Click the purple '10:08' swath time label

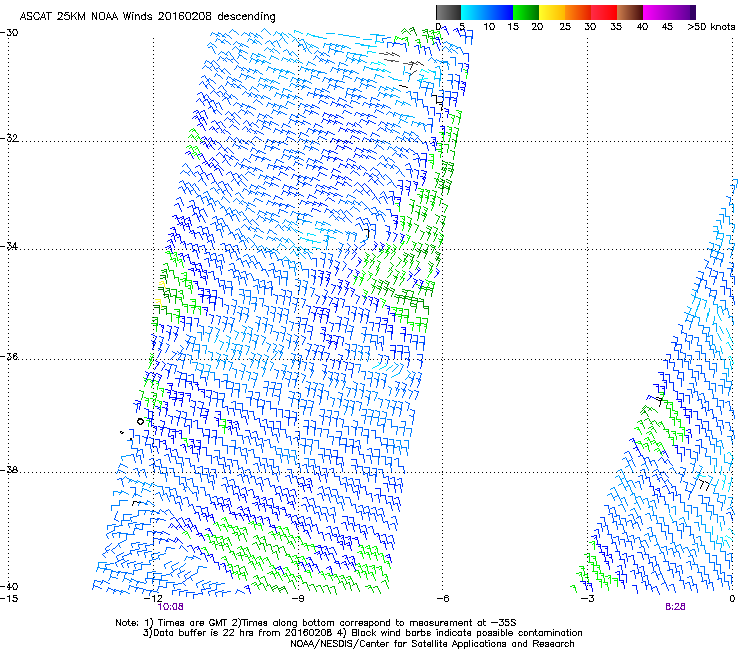(170, 607)
